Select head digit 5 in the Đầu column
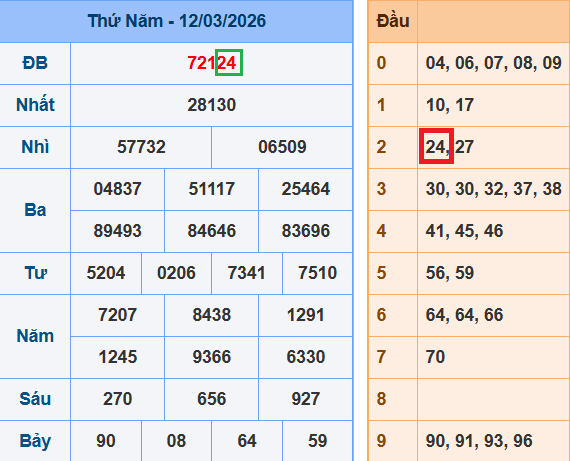The image size is (570, 461). (381, 273)
